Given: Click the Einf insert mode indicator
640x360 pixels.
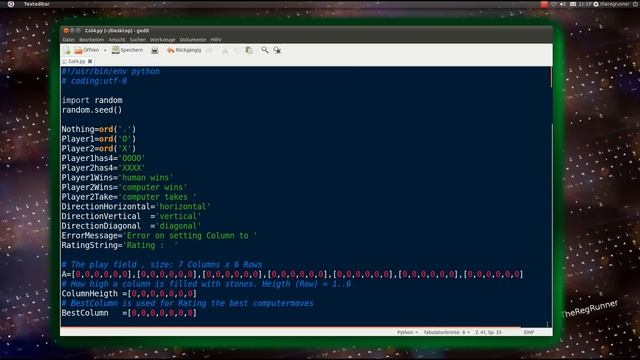Looking at the screenshot, I should point(529,332).
